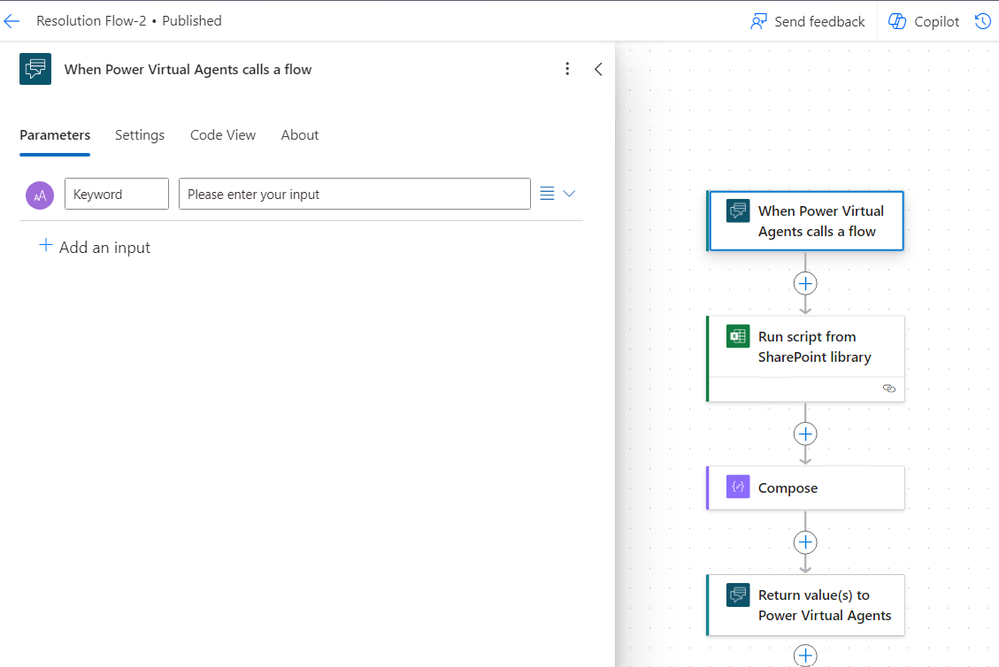The width and height of the screenshot is (999, 667).
Task: Click the Excel icon on Run script node
Action: click(738, 337)
